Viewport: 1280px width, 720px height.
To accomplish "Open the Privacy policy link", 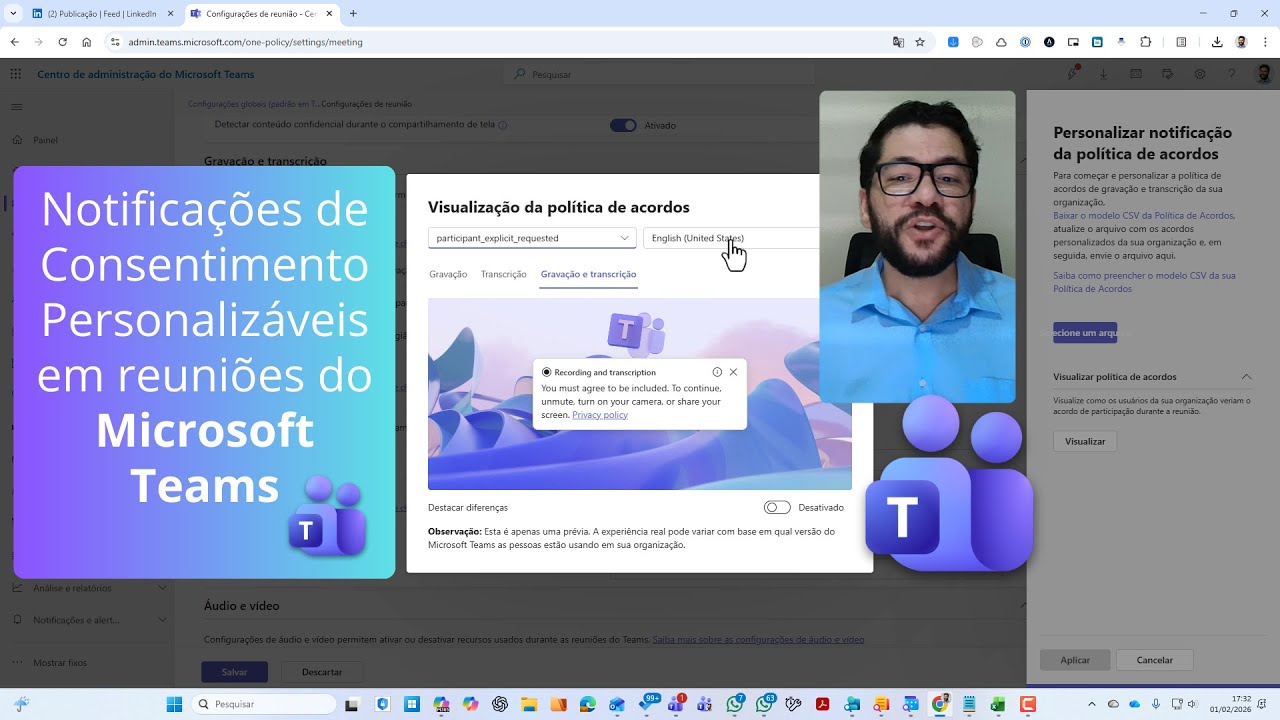I will click(600, 414).
